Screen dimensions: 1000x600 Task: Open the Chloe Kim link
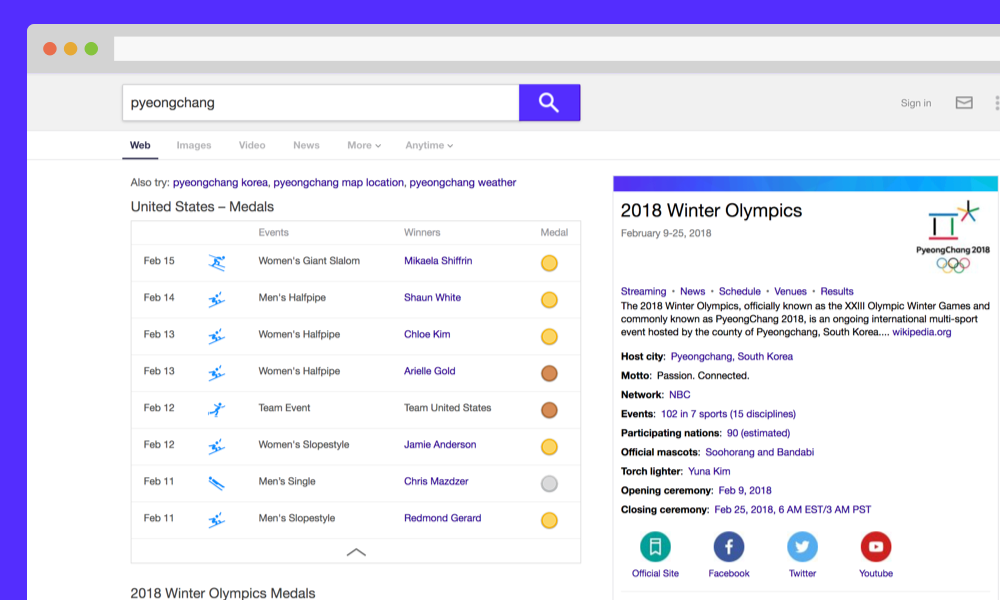pos(427,334)
